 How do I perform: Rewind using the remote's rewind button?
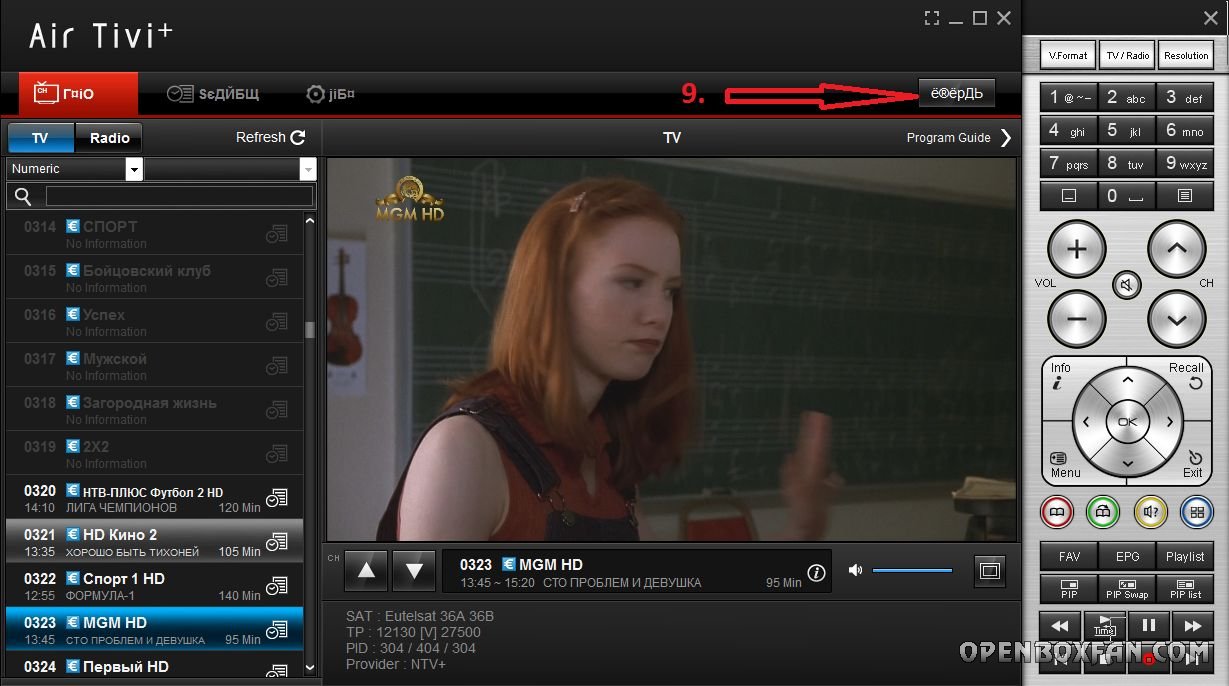(x=1060, y=625)
